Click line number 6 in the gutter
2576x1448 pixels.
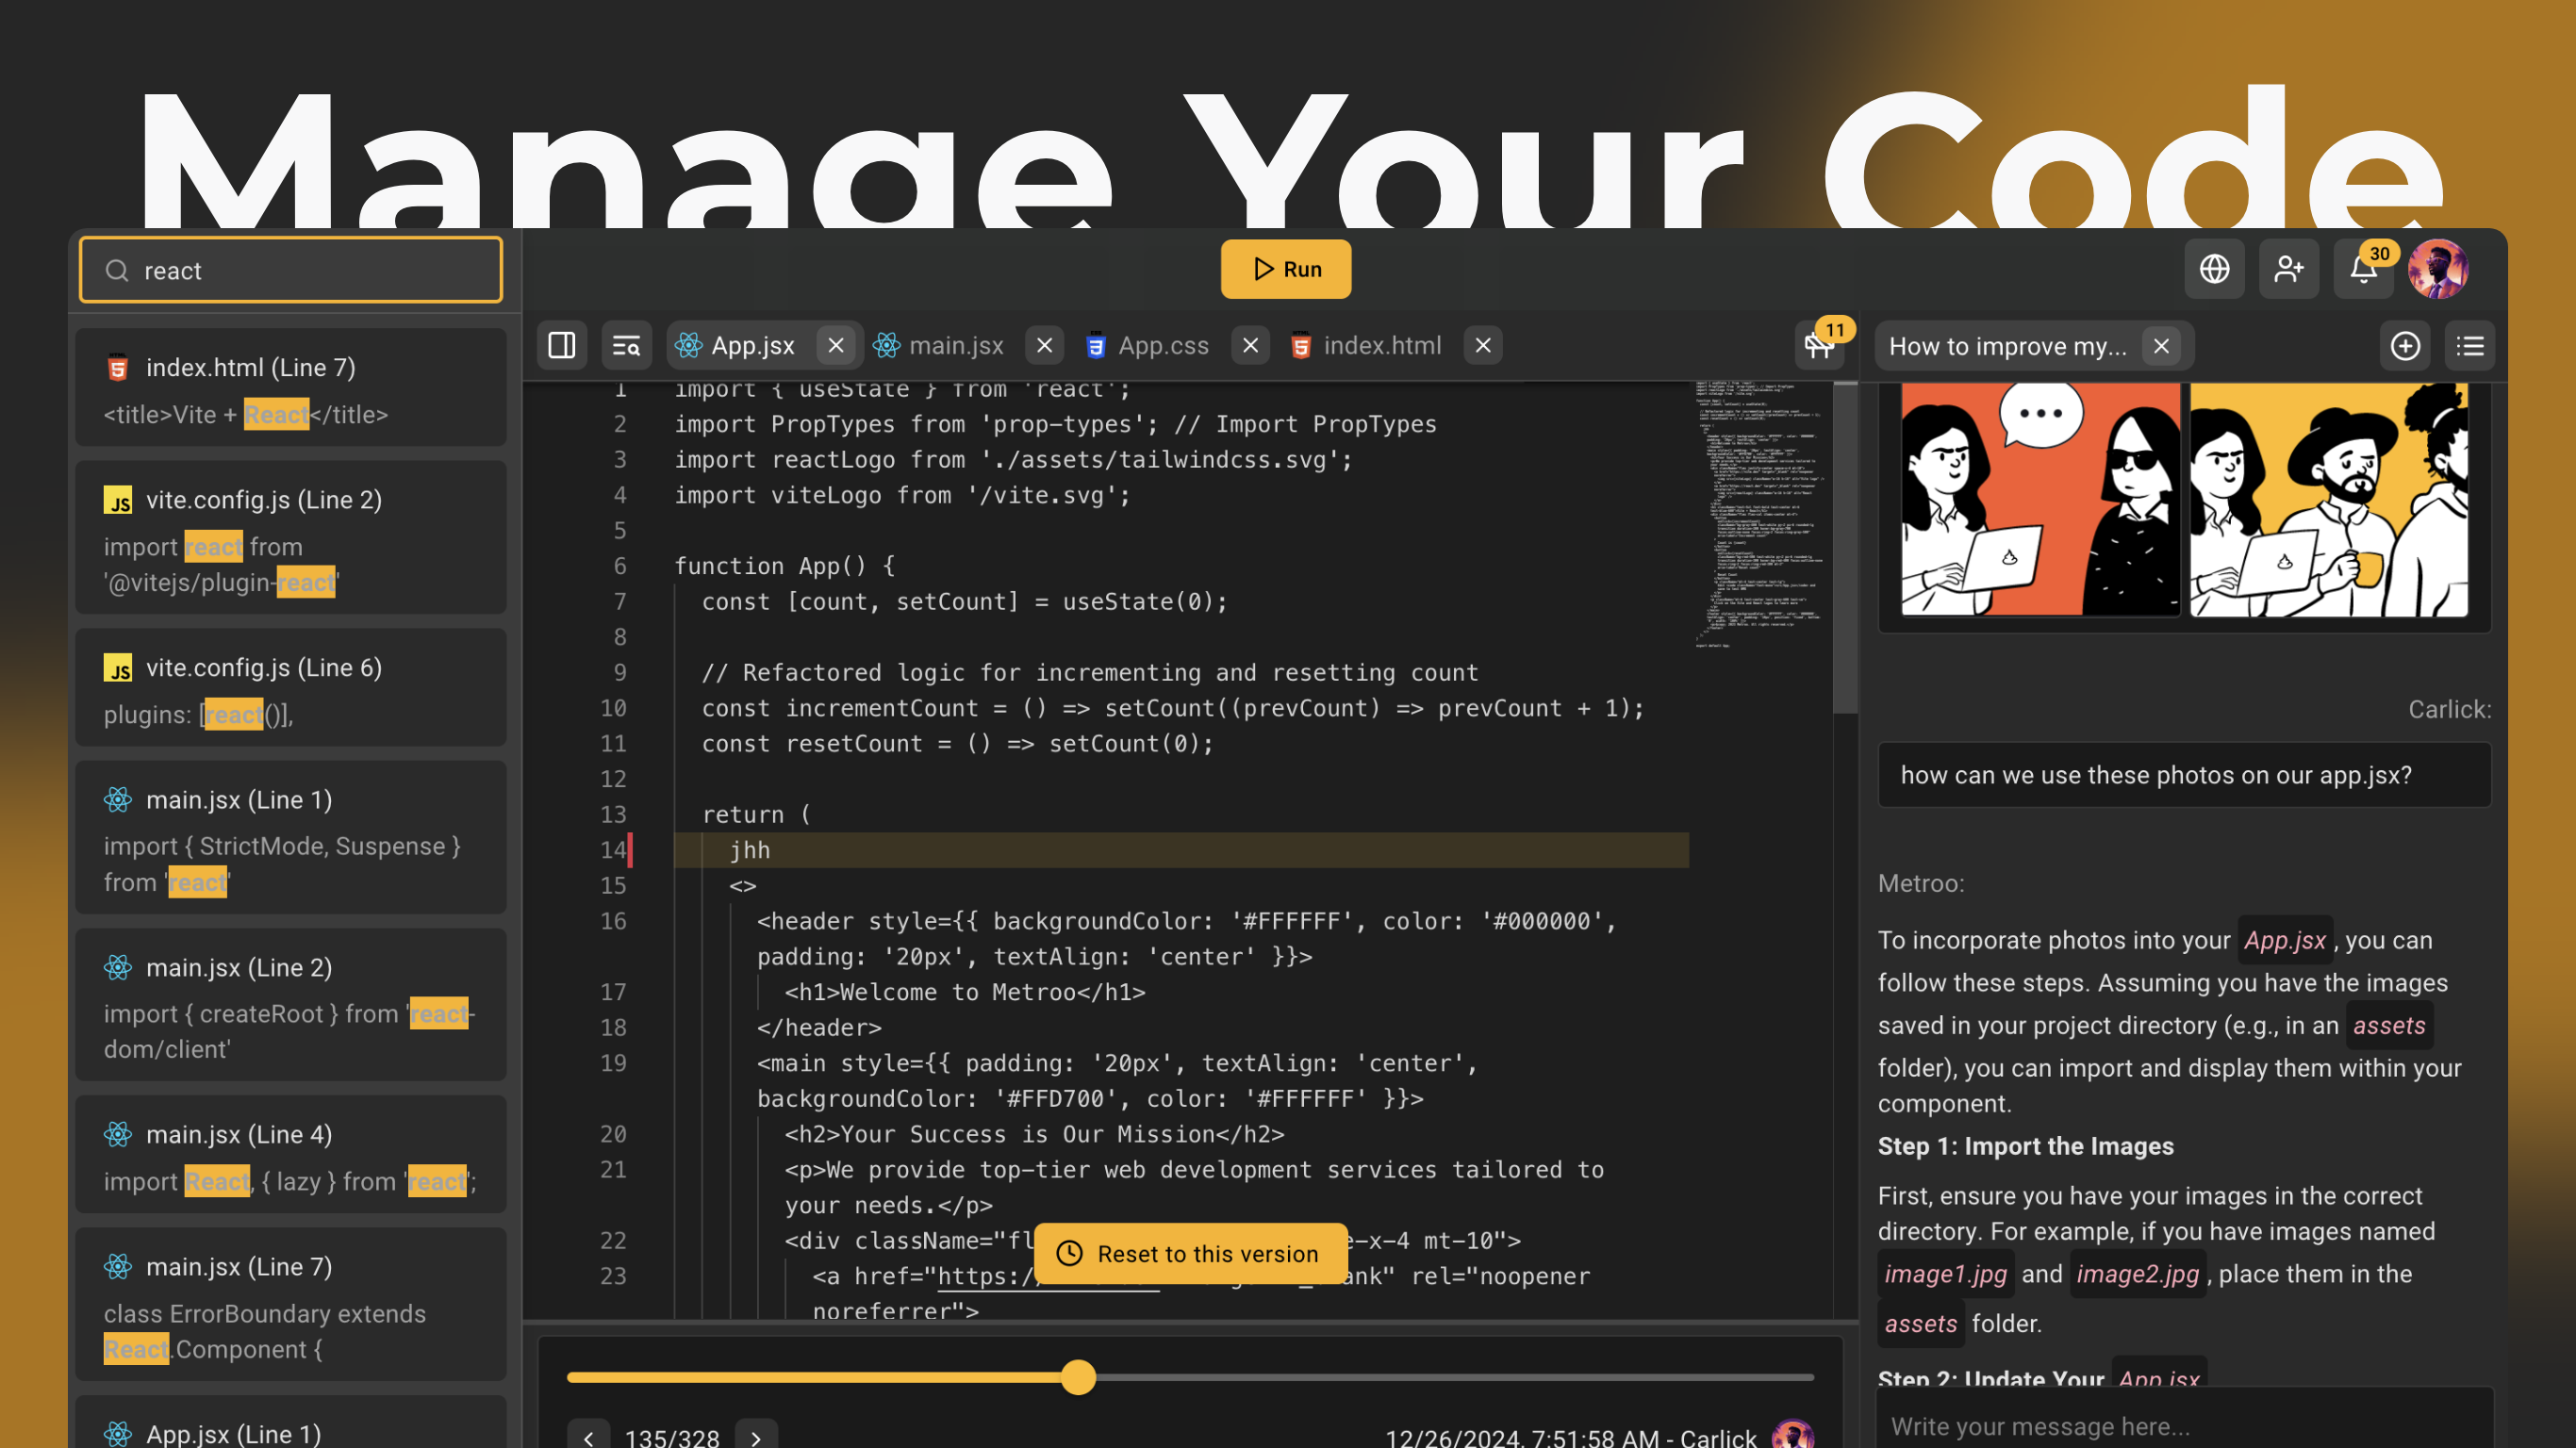pyautogui.click(x=620, y=566)
